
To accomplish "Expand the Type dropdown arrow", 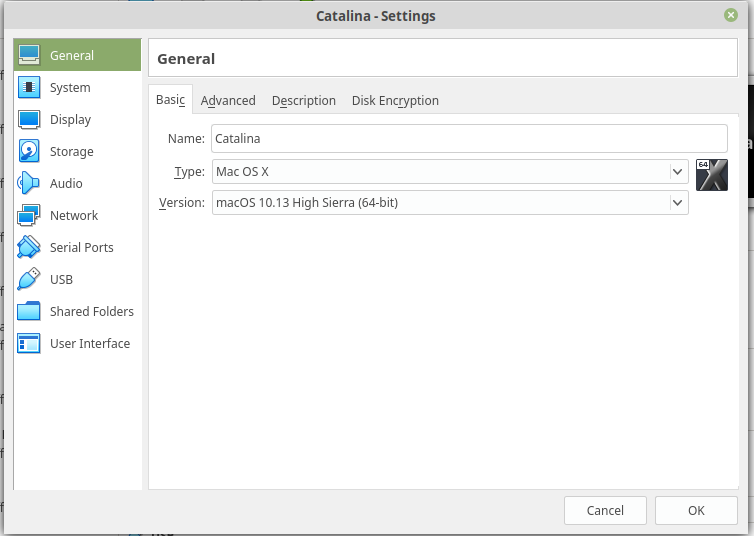I will pos(677,172).
